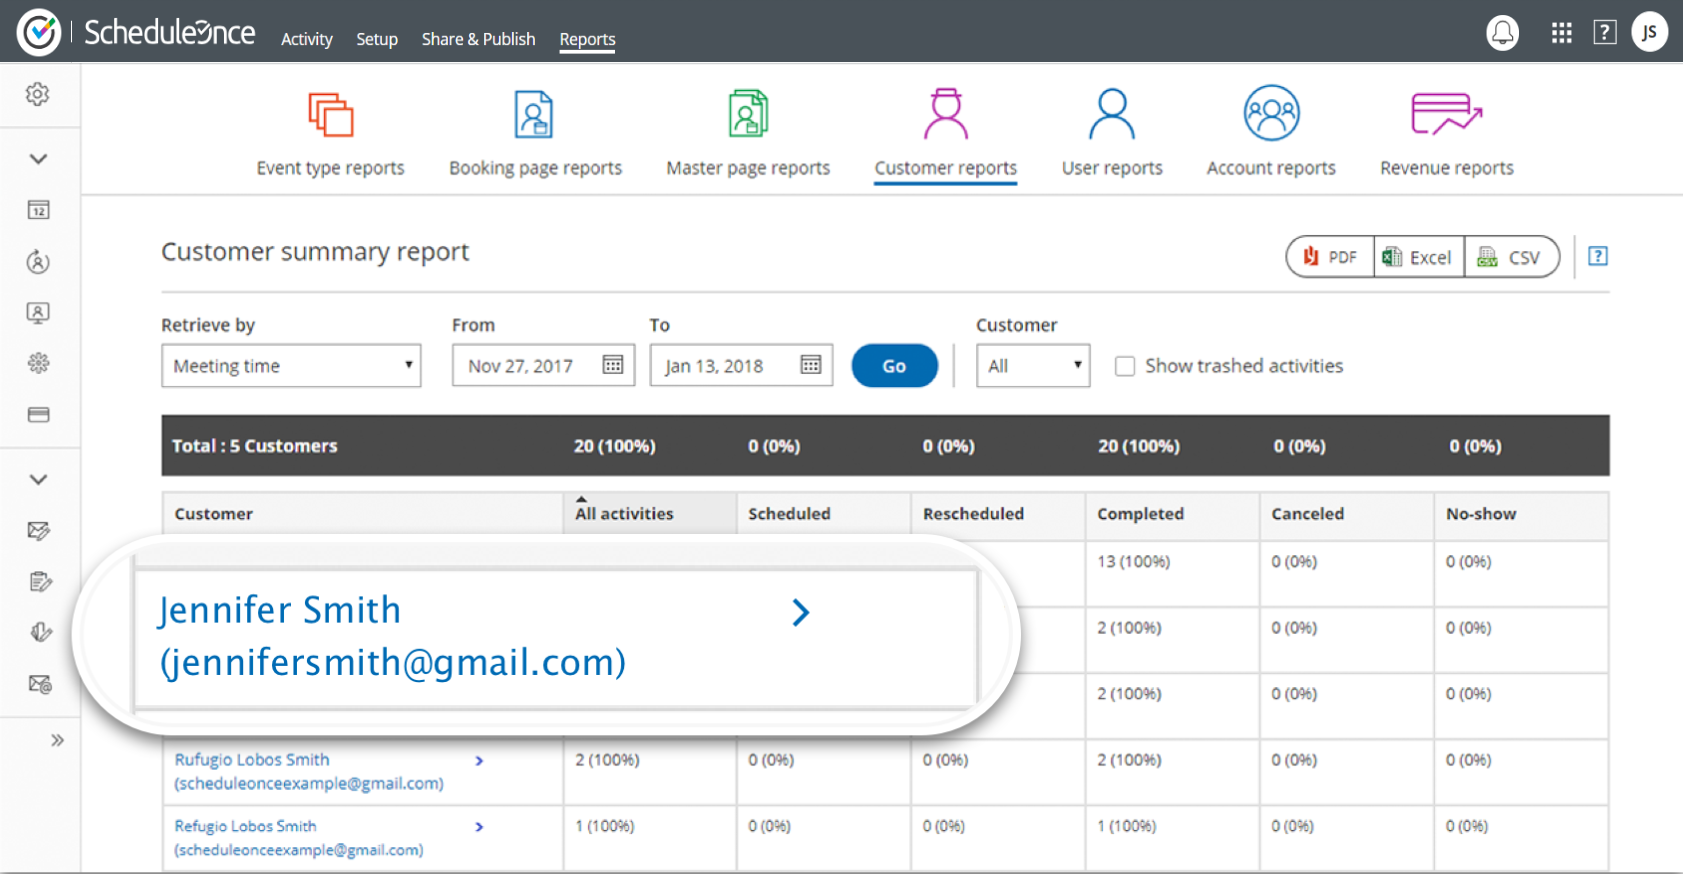
Task: Enable Show trashed activities checkbox
Action: (x=1125, y=366)
